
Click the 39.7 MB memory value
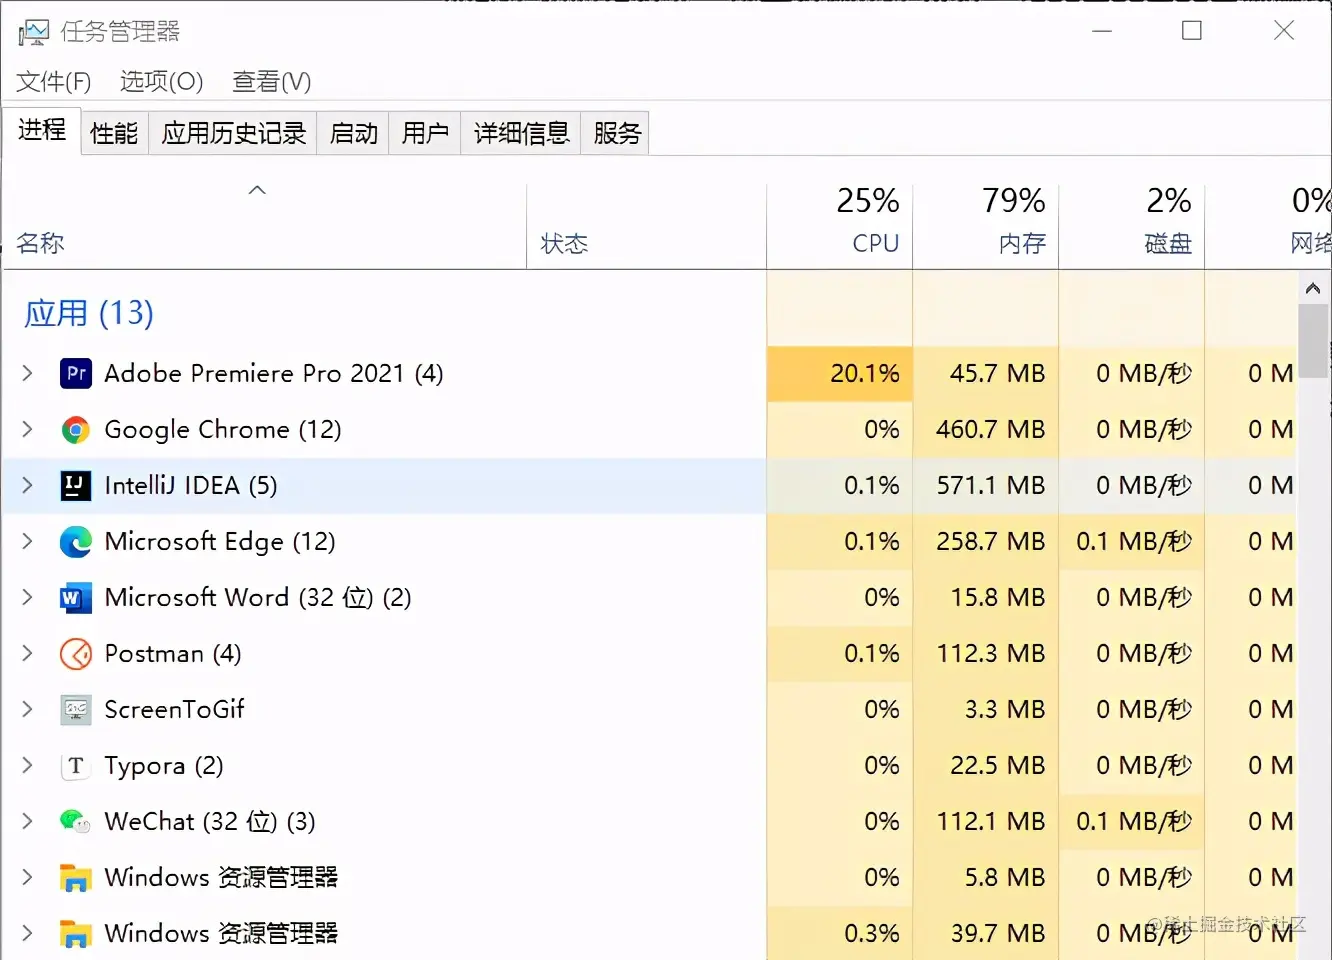pos(998,933)
